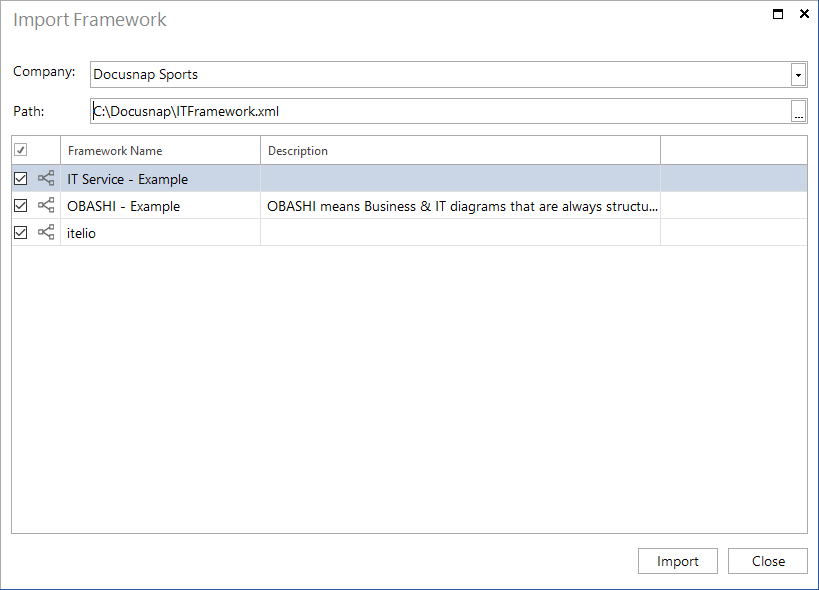Click the Close button
The width and height of the screenshot is (819, 590).
[768, 561]
